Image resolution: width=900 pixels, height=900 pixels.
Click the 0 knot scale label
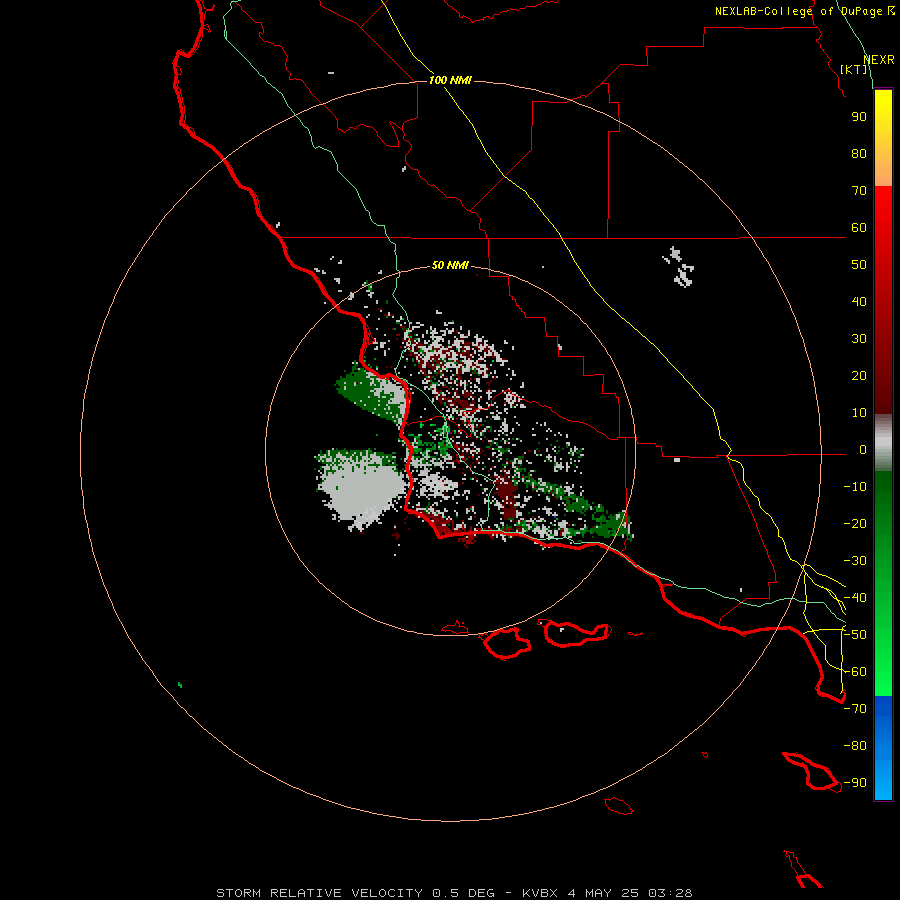[x=863, y=450]
